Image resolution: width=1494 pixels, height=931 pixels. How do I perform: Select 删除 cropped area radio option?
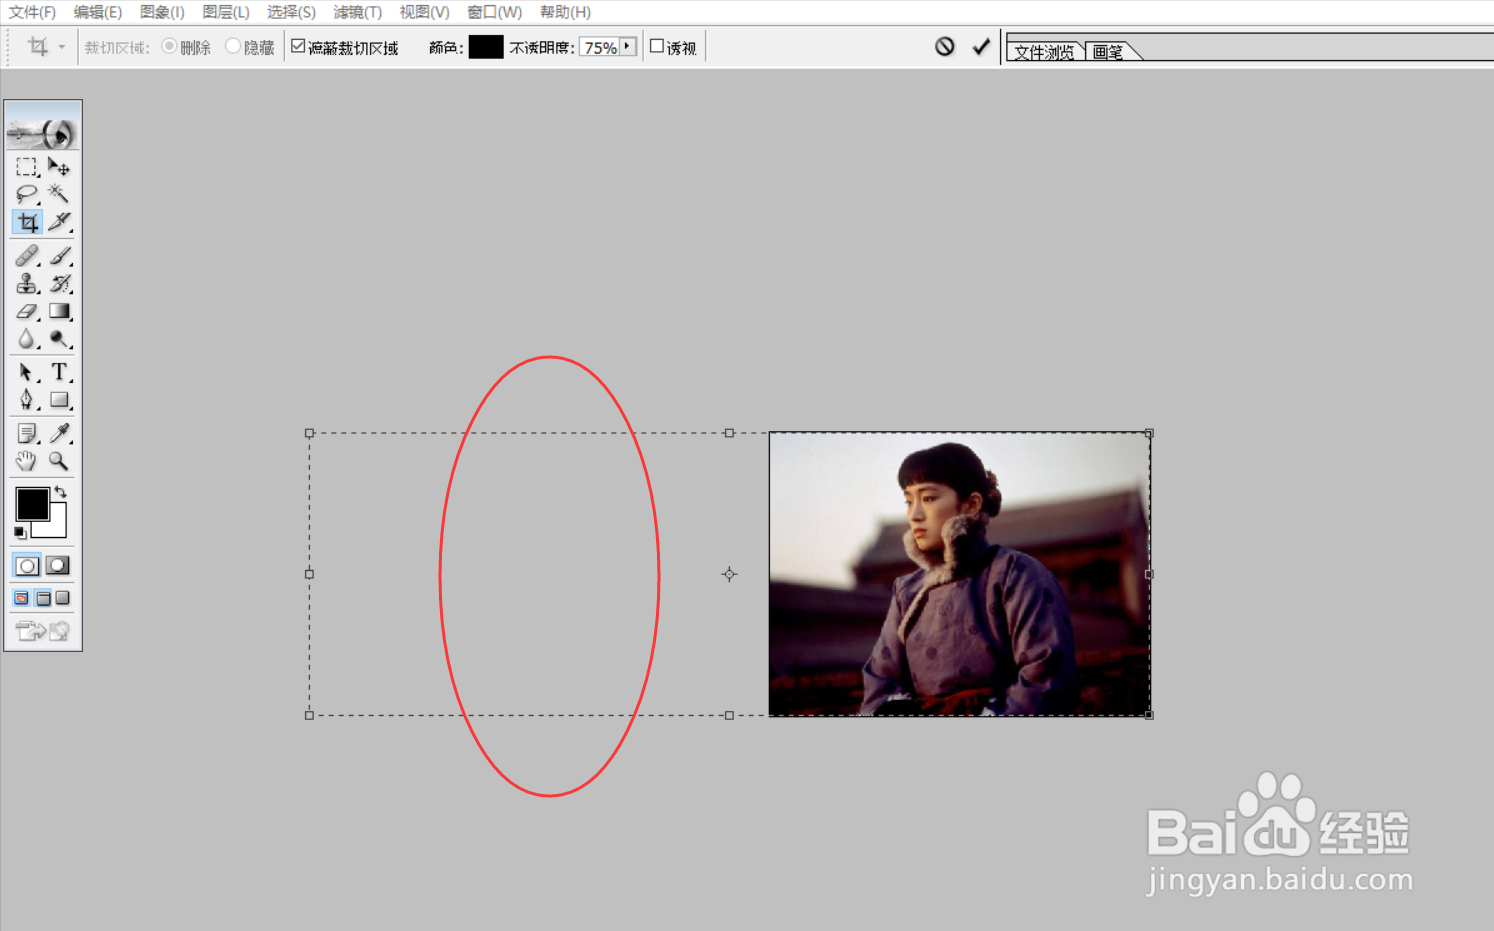(x=169, y=46)
